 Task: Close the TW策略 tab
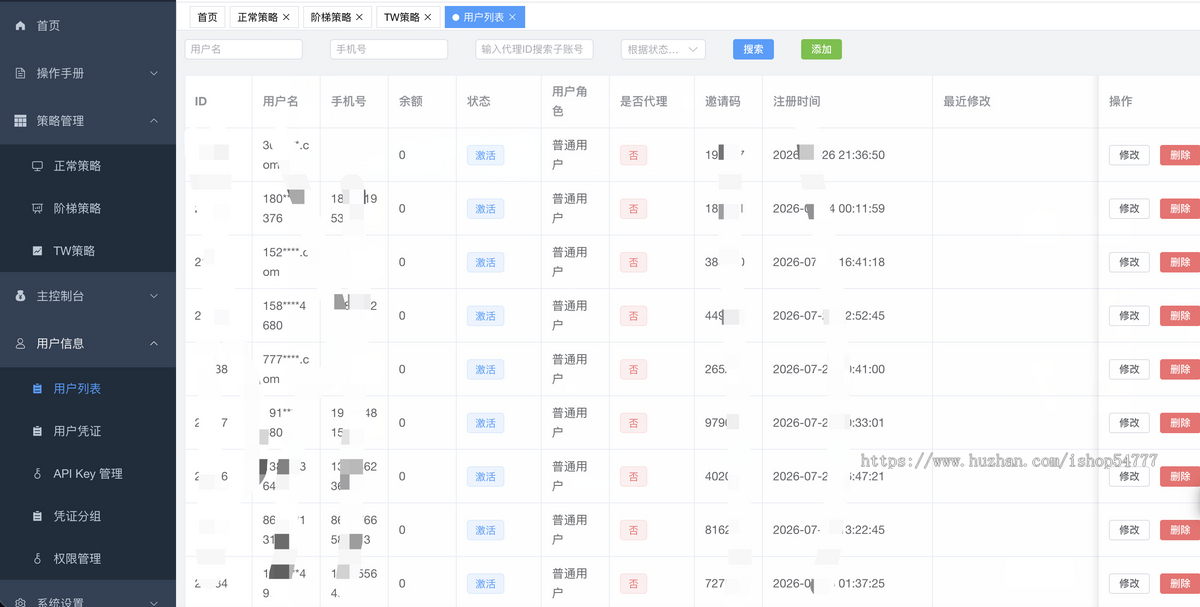click(x=428, y=17)
